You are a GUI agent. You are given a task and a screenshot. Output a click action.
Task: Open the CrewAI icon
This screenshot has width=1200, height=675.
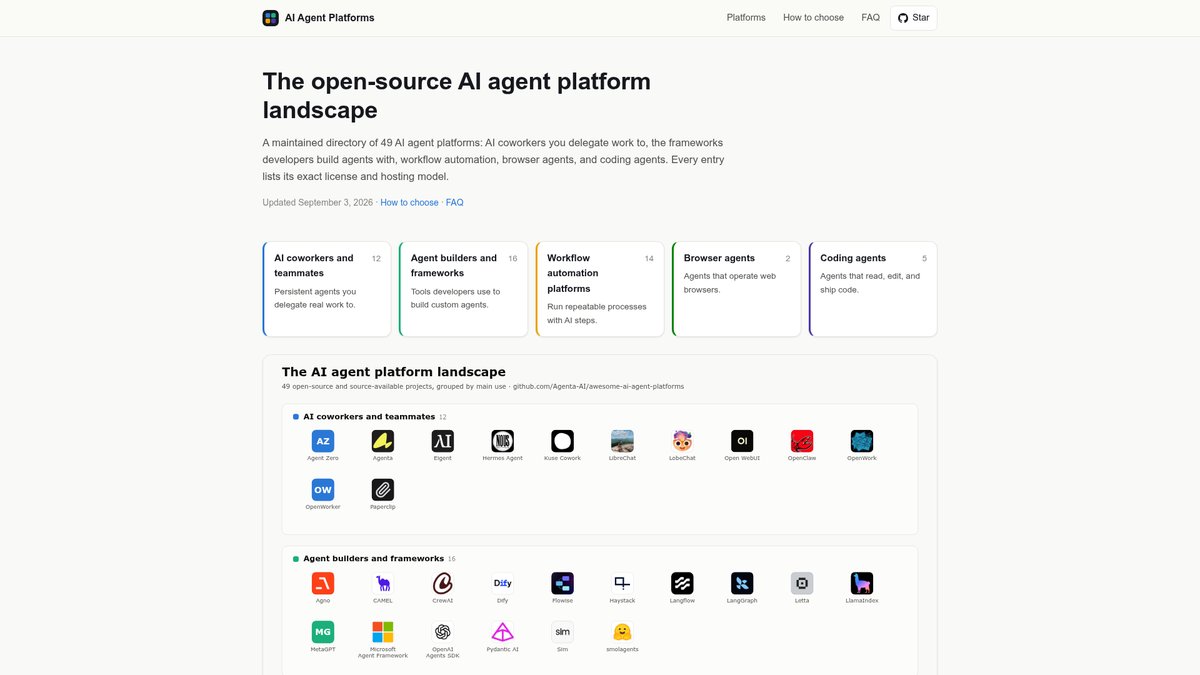[x=443, y=583]
